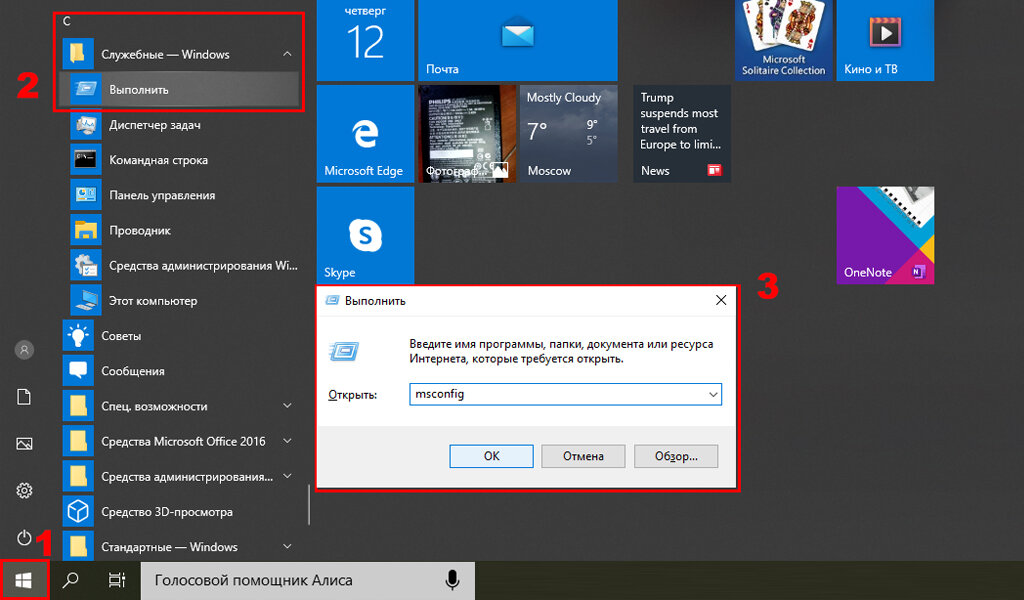Click the letter С section header

(x=67, y=22)
